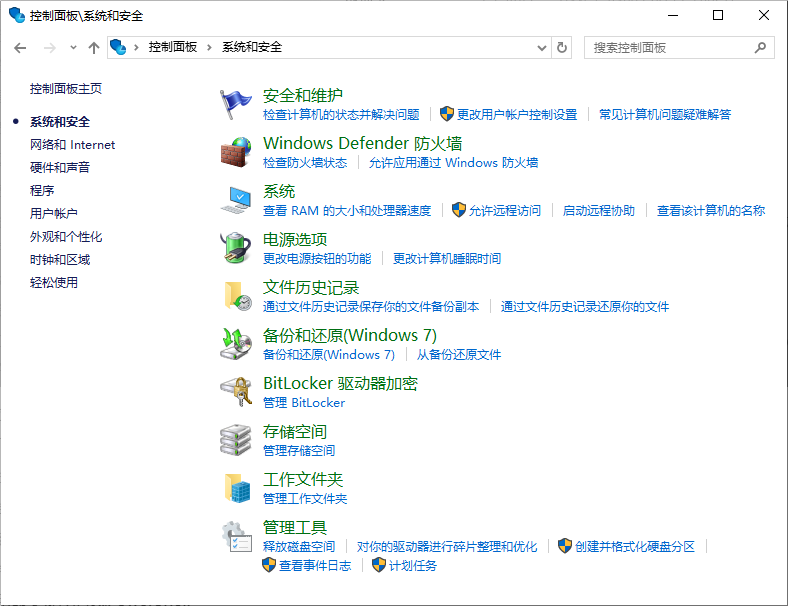Open 外观和个性化 category
Viewport: 788px width, 606px height.
66,237
